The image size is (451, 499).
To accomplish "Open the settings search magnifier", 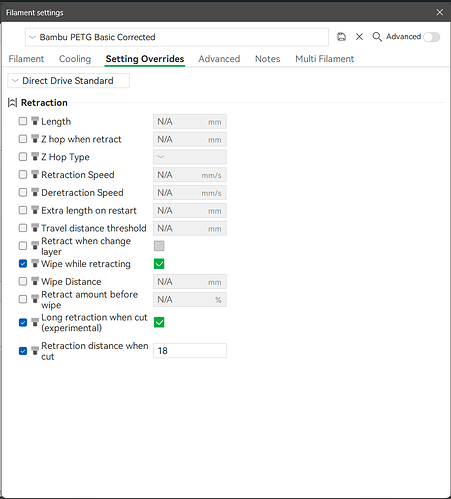I will pyautogui.click(x=377, y=37).
